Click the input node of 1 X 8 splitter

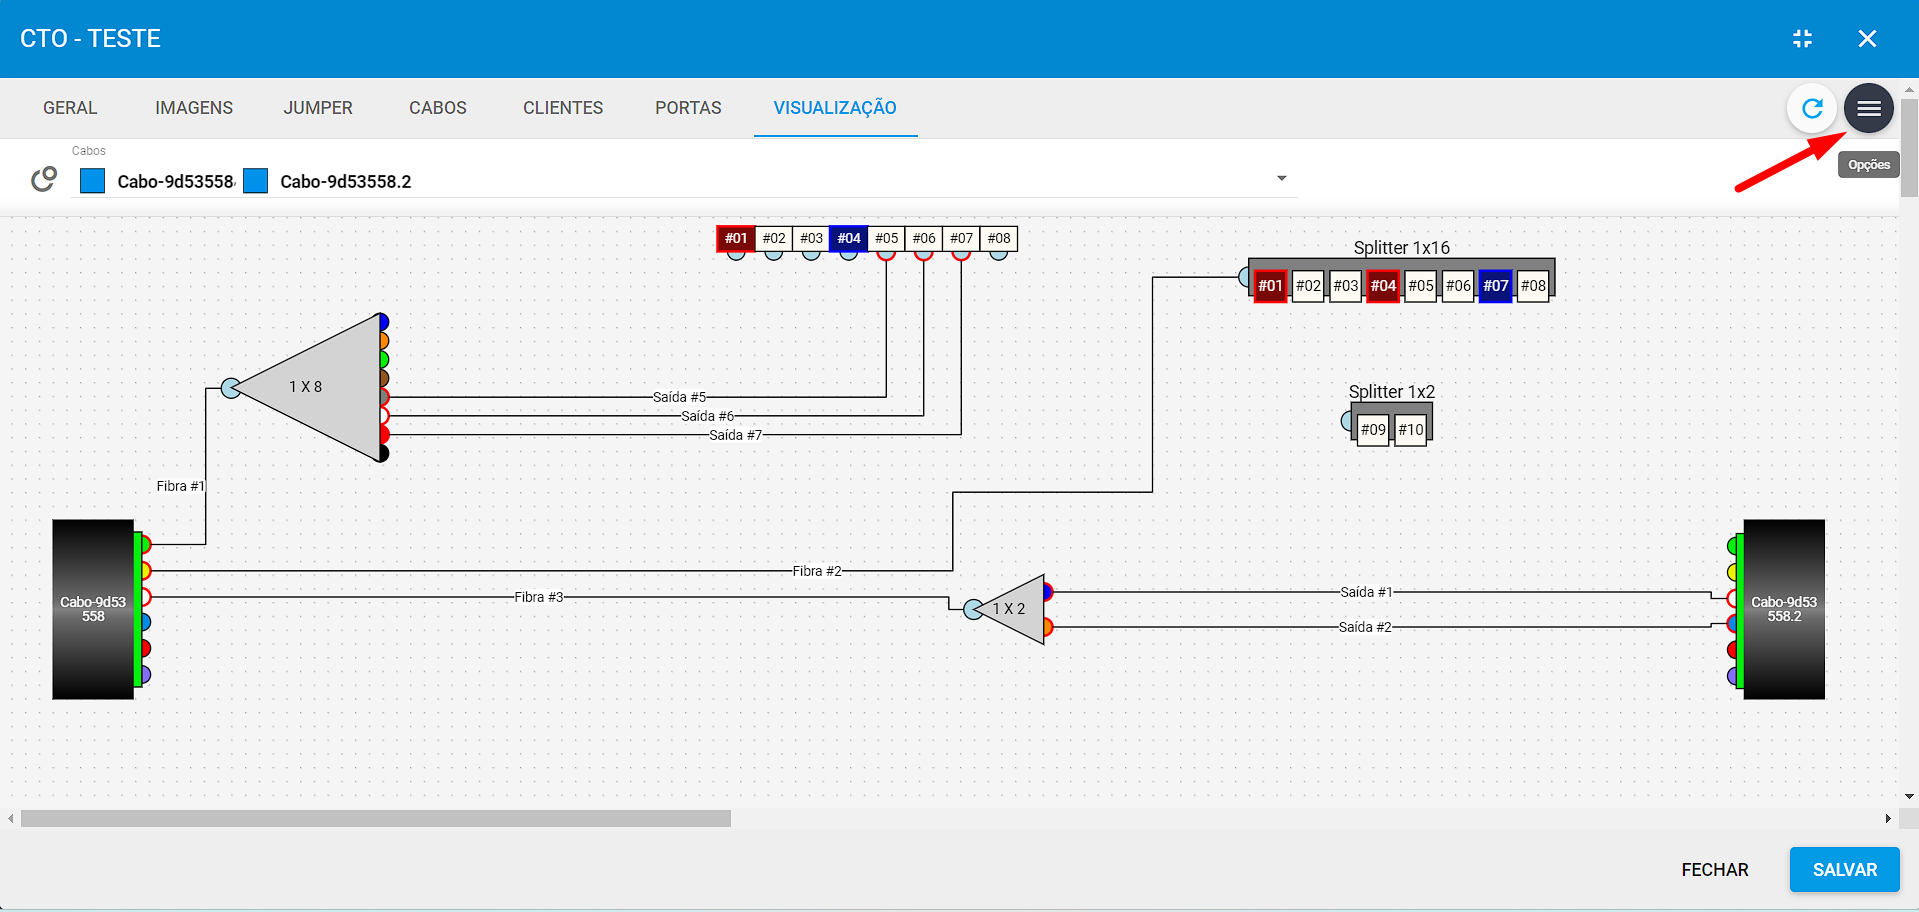coord(231,388)
